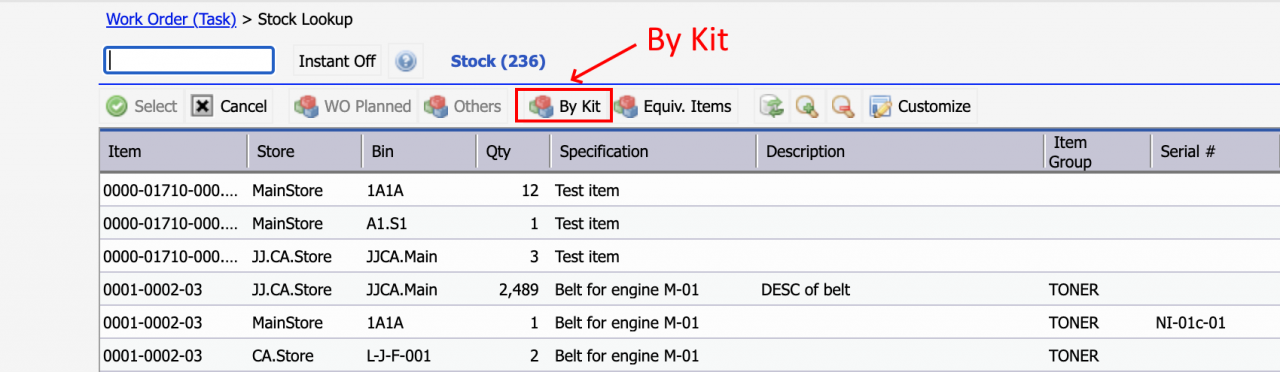Show WO Planned stock items
Viewport: 1280px width, 372px height.
(x=352, y=106)
